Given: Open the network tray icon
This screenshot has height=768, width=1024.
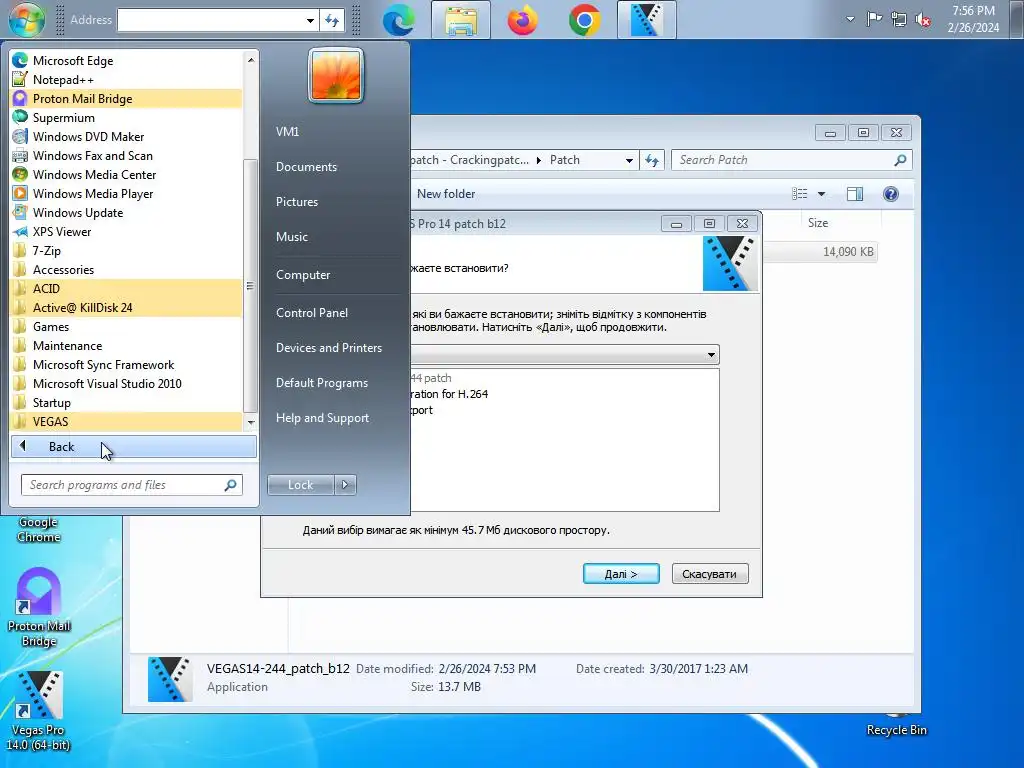Looking at the screenshot, I should pos(899,19).
